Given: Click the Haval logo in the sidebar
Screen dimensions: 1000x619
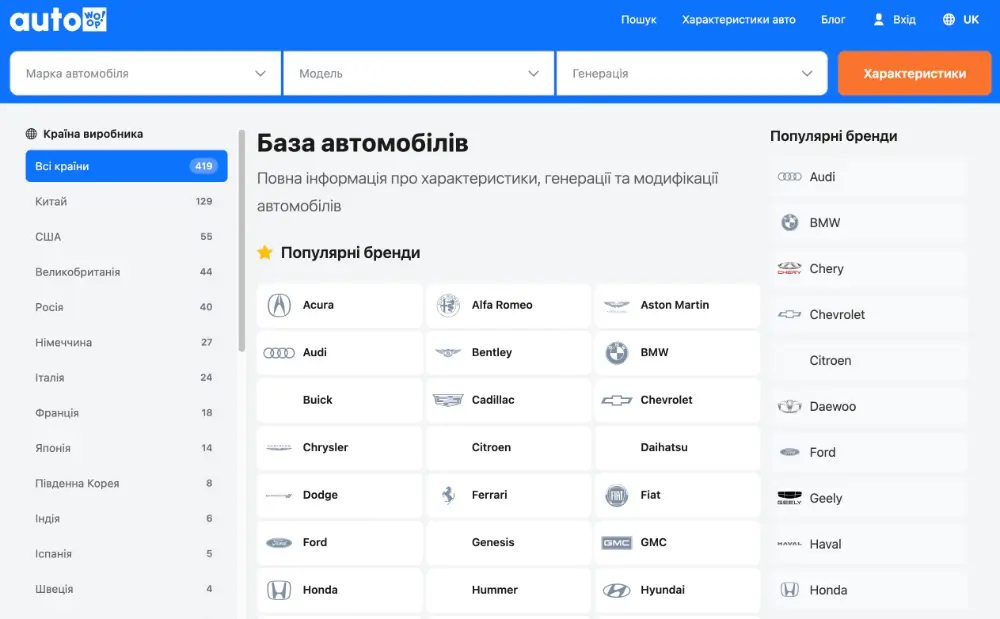Looking at the screenshot, I should [790, 544].
